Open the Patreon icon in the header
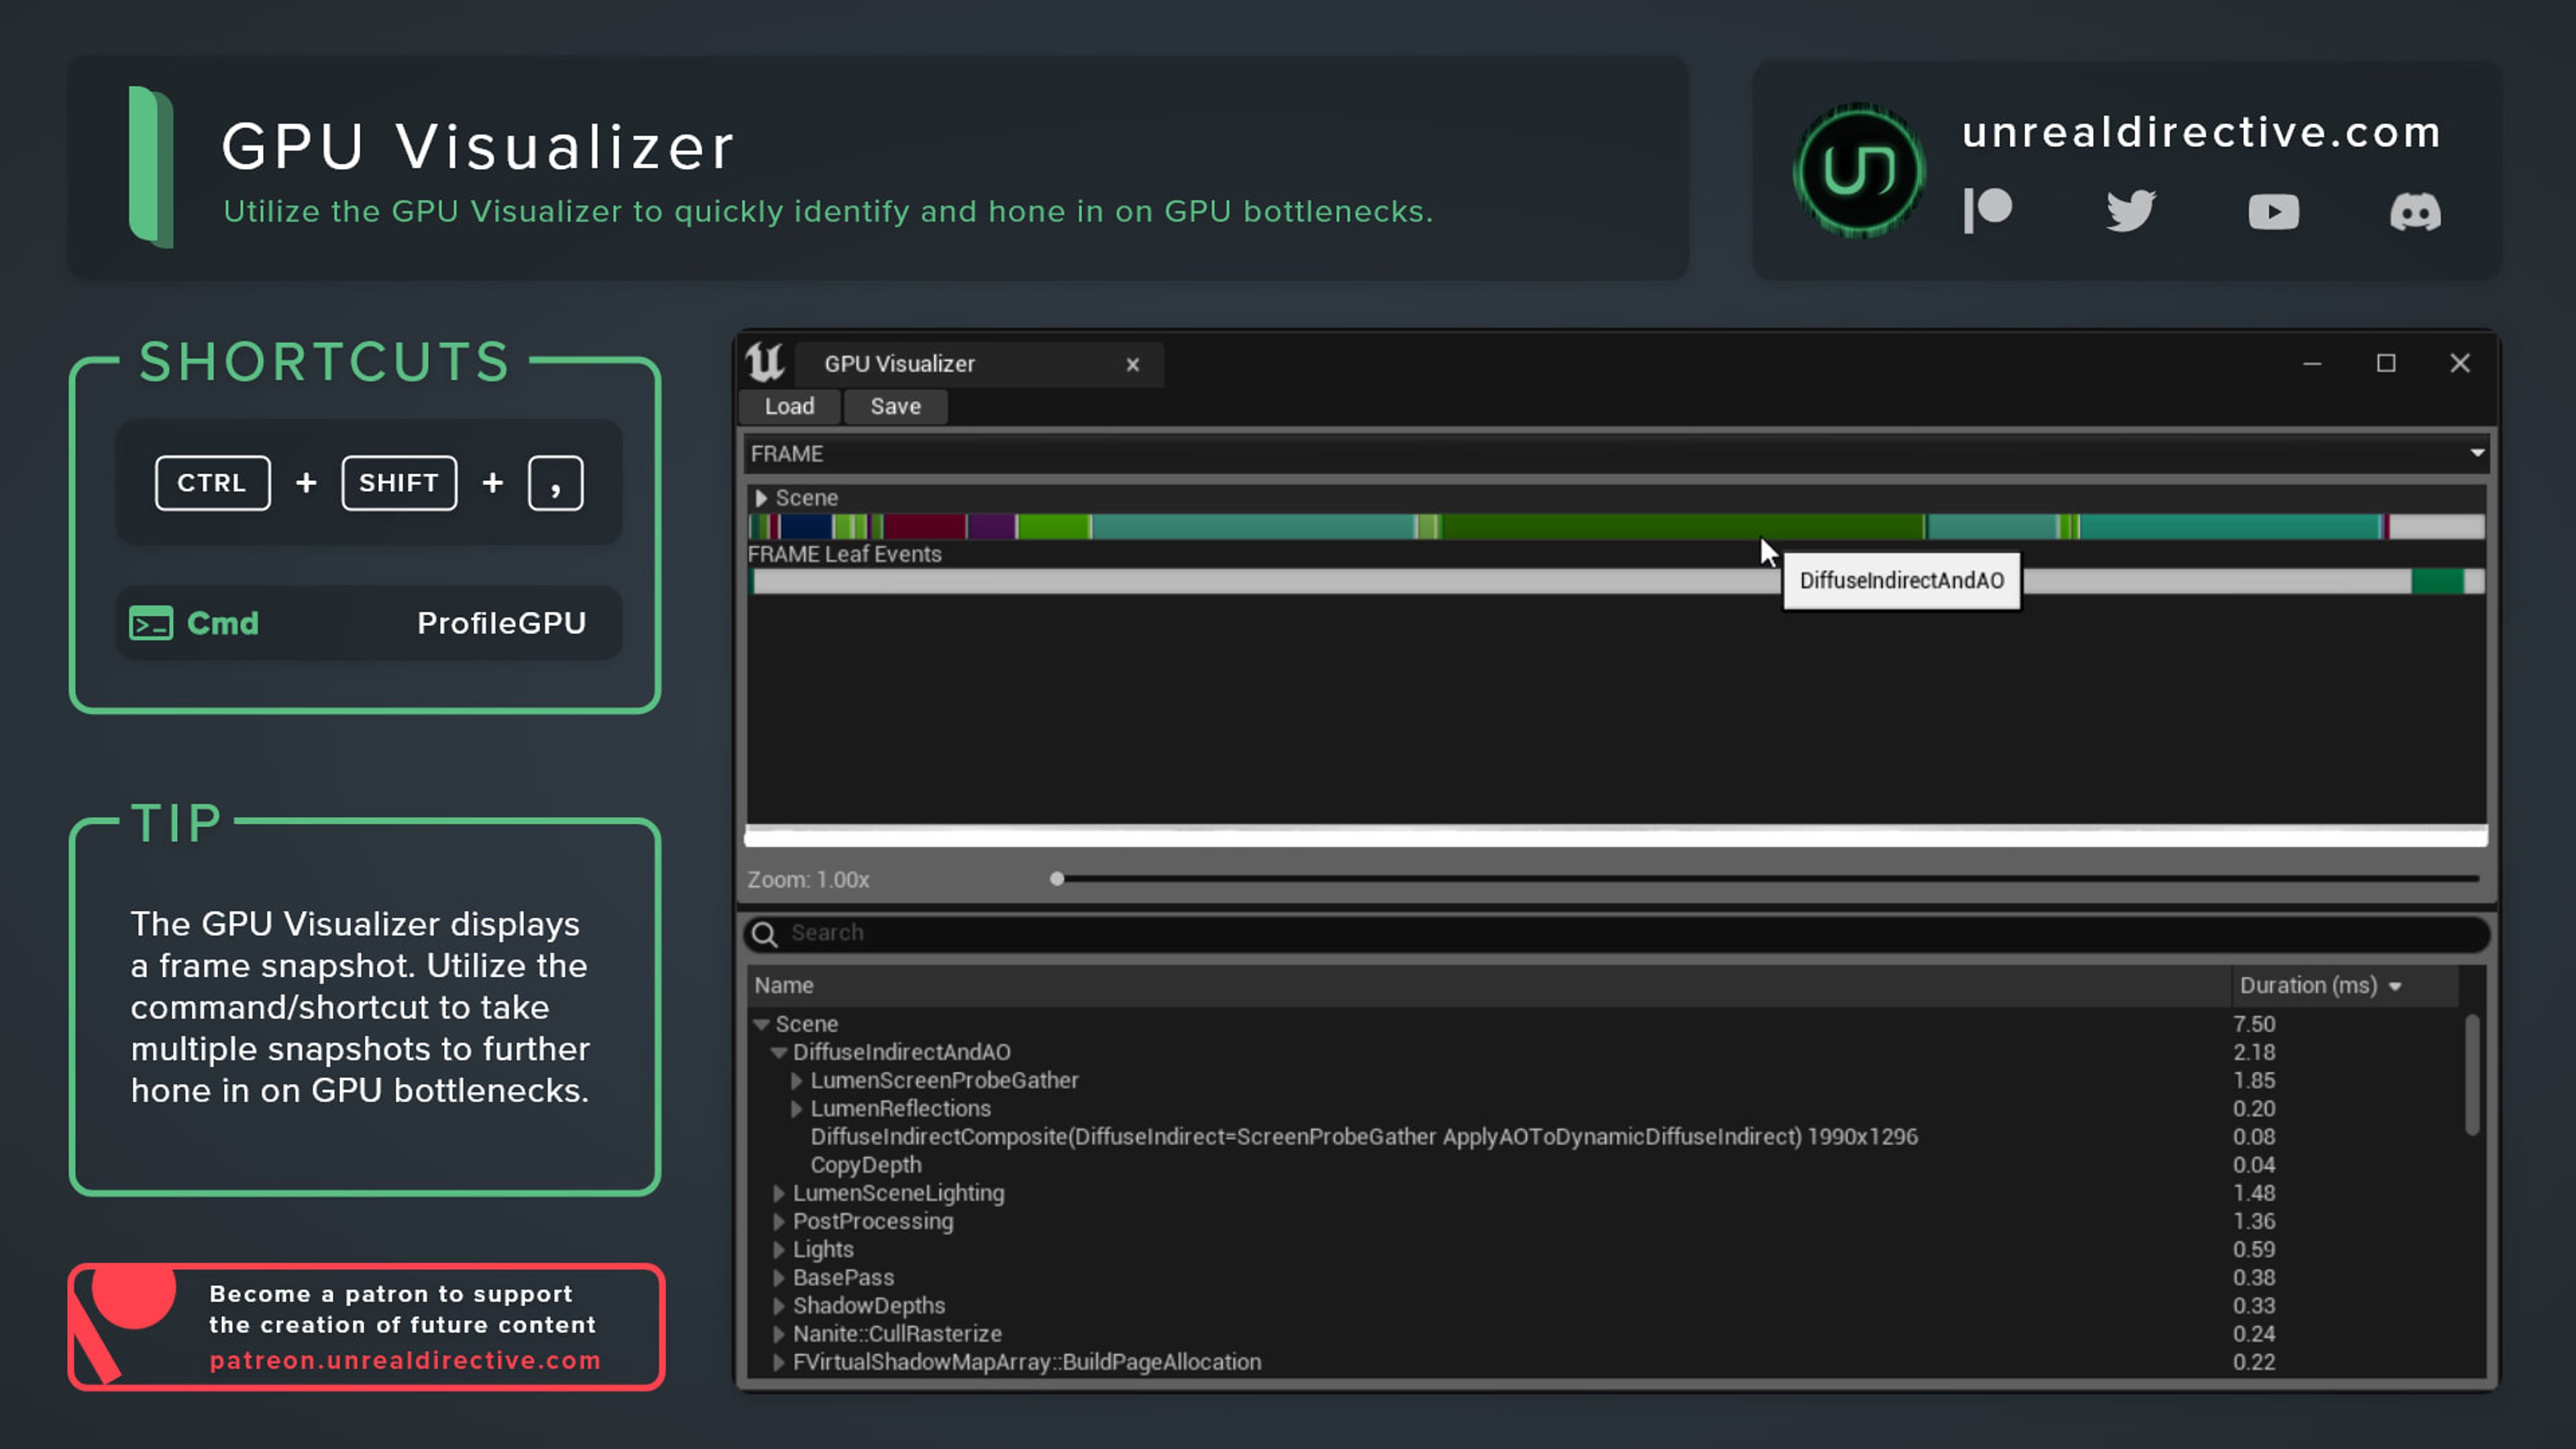 pyautogui.click(x=1990, y=211)
